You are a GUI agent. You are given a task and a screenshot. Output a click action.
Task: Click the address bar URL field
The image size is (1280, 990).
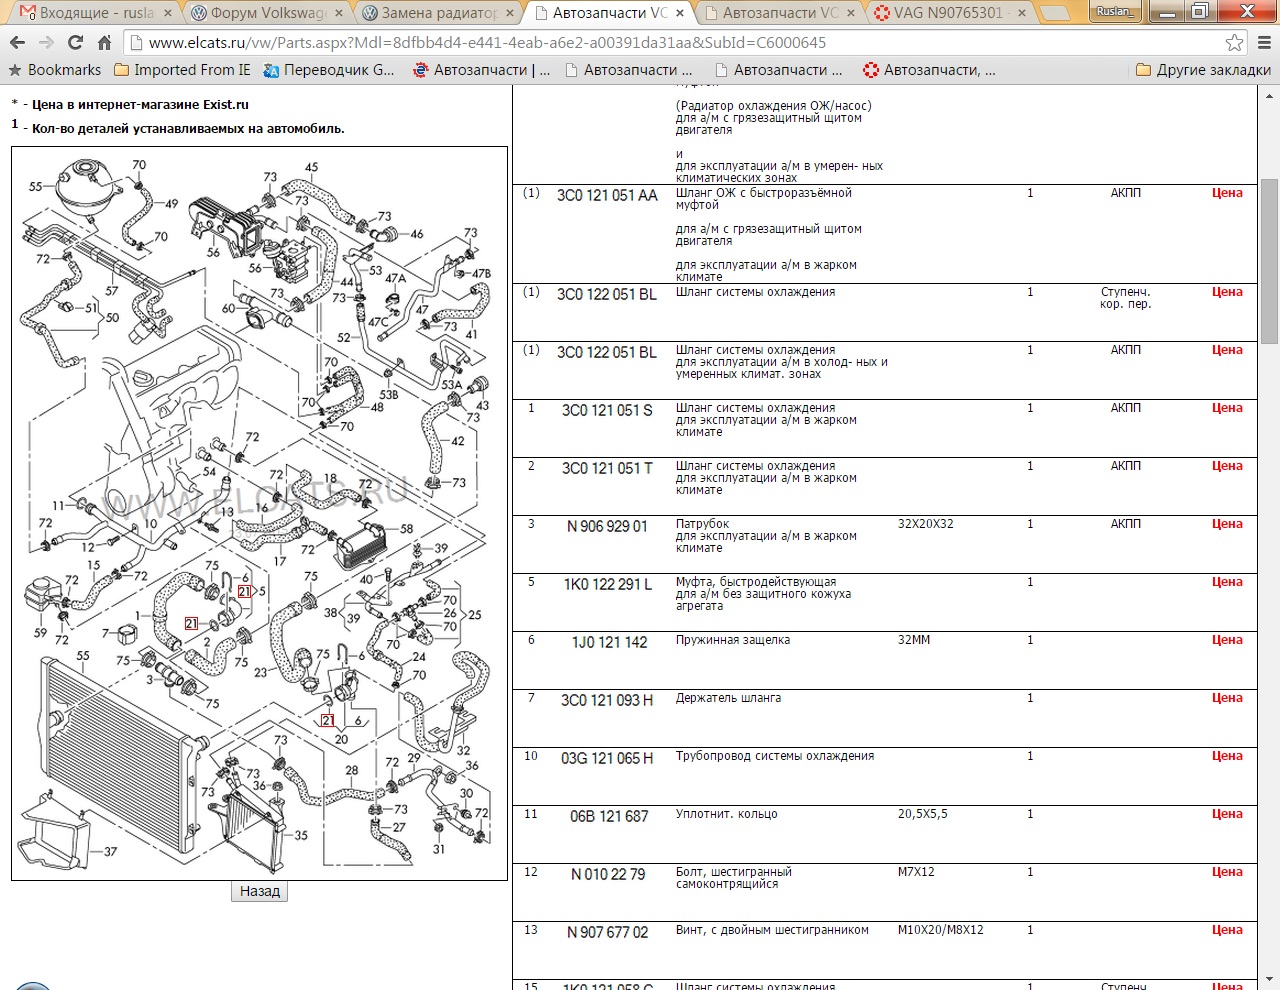pyautogui.click(x=680, y=43)
